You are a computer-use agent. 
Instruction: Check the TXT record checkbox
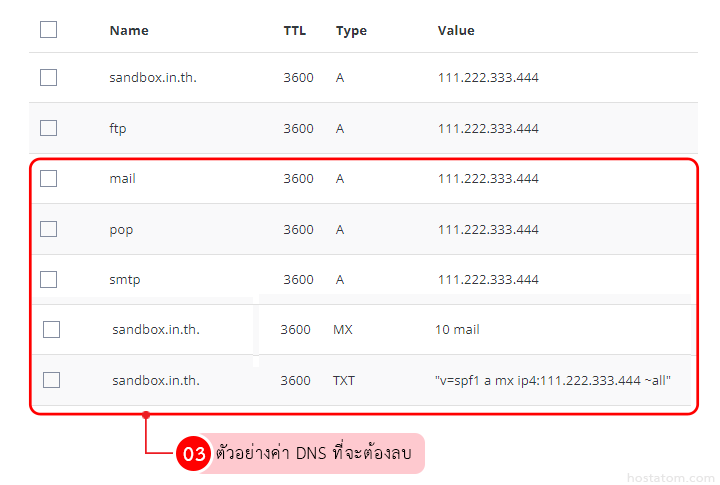[x=52, y=380]
